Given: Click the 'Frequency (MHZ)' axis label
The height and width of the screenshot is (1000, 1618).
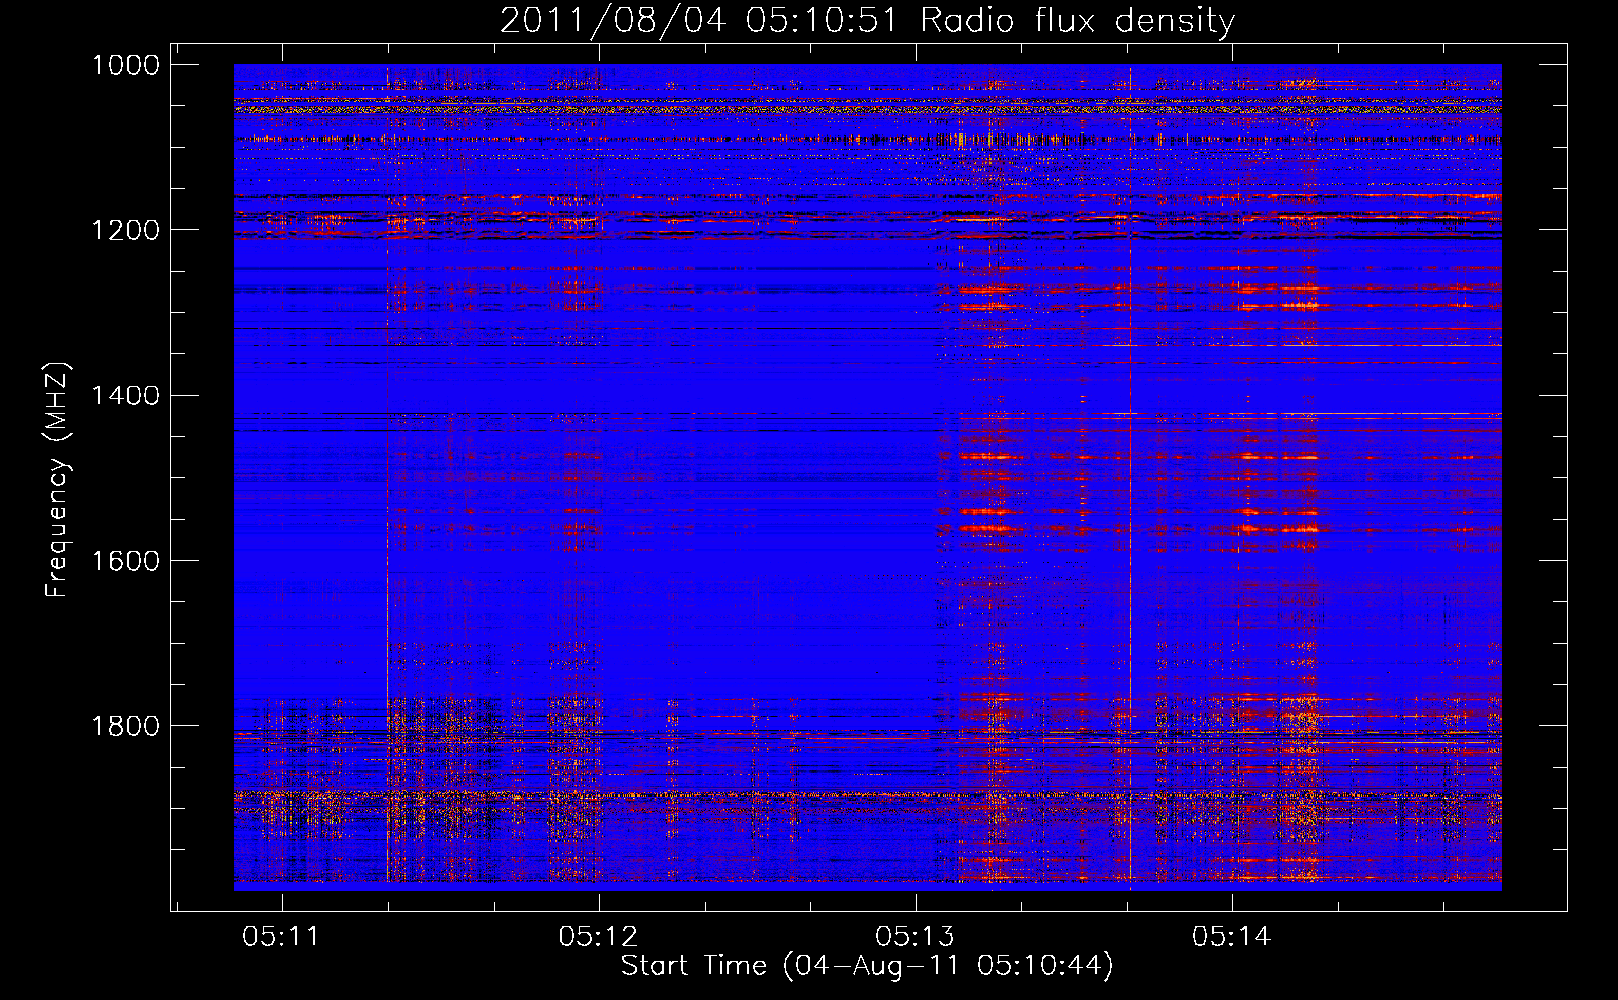Looking at the screenshot, I should tap(57, 480).
